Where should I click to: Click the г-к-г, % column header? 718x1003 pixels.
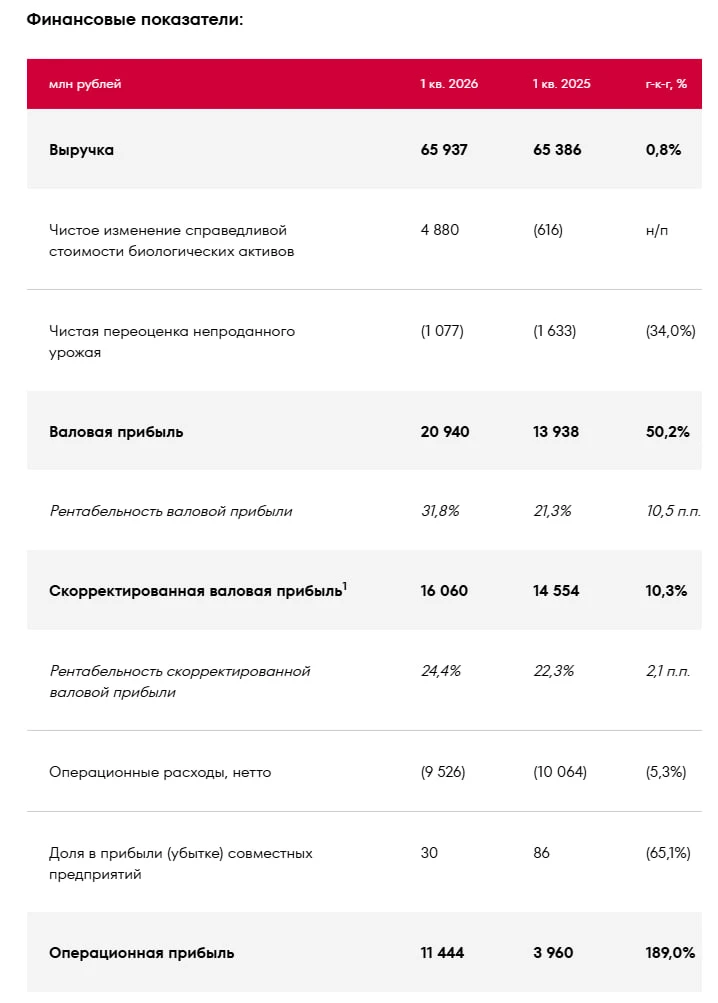click(666, 84)
